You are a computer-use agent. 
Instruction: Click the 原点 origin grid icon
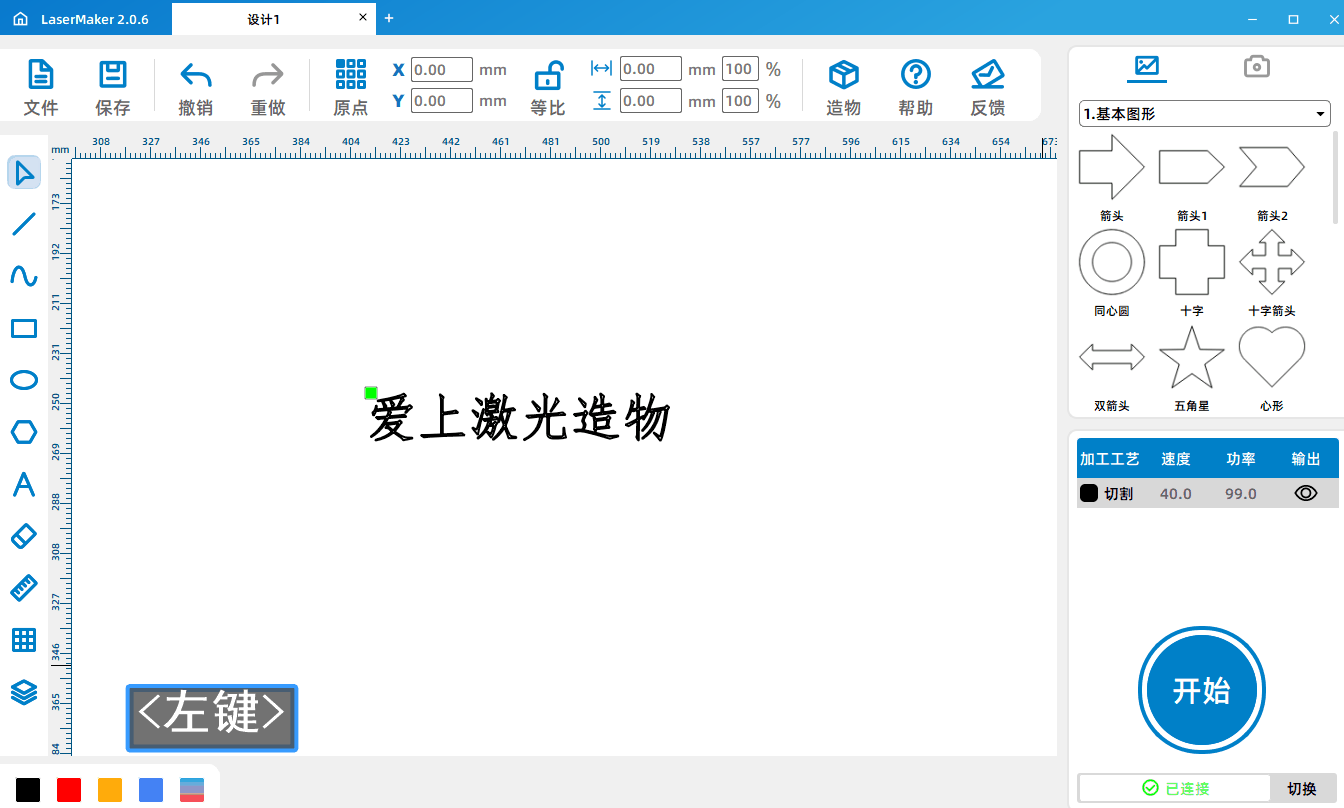[351, 87]
